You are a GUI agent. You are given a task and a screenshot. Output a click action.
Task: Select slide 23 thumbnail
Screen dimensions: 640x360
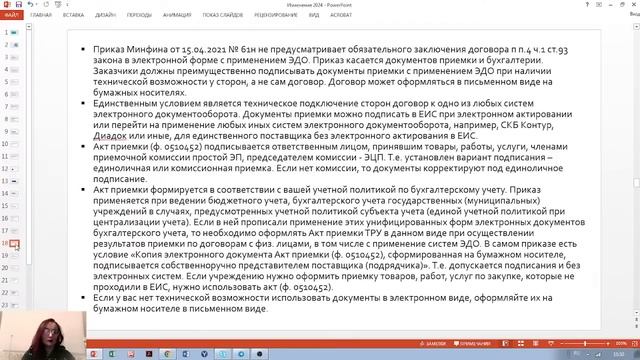tap(14, 305)
